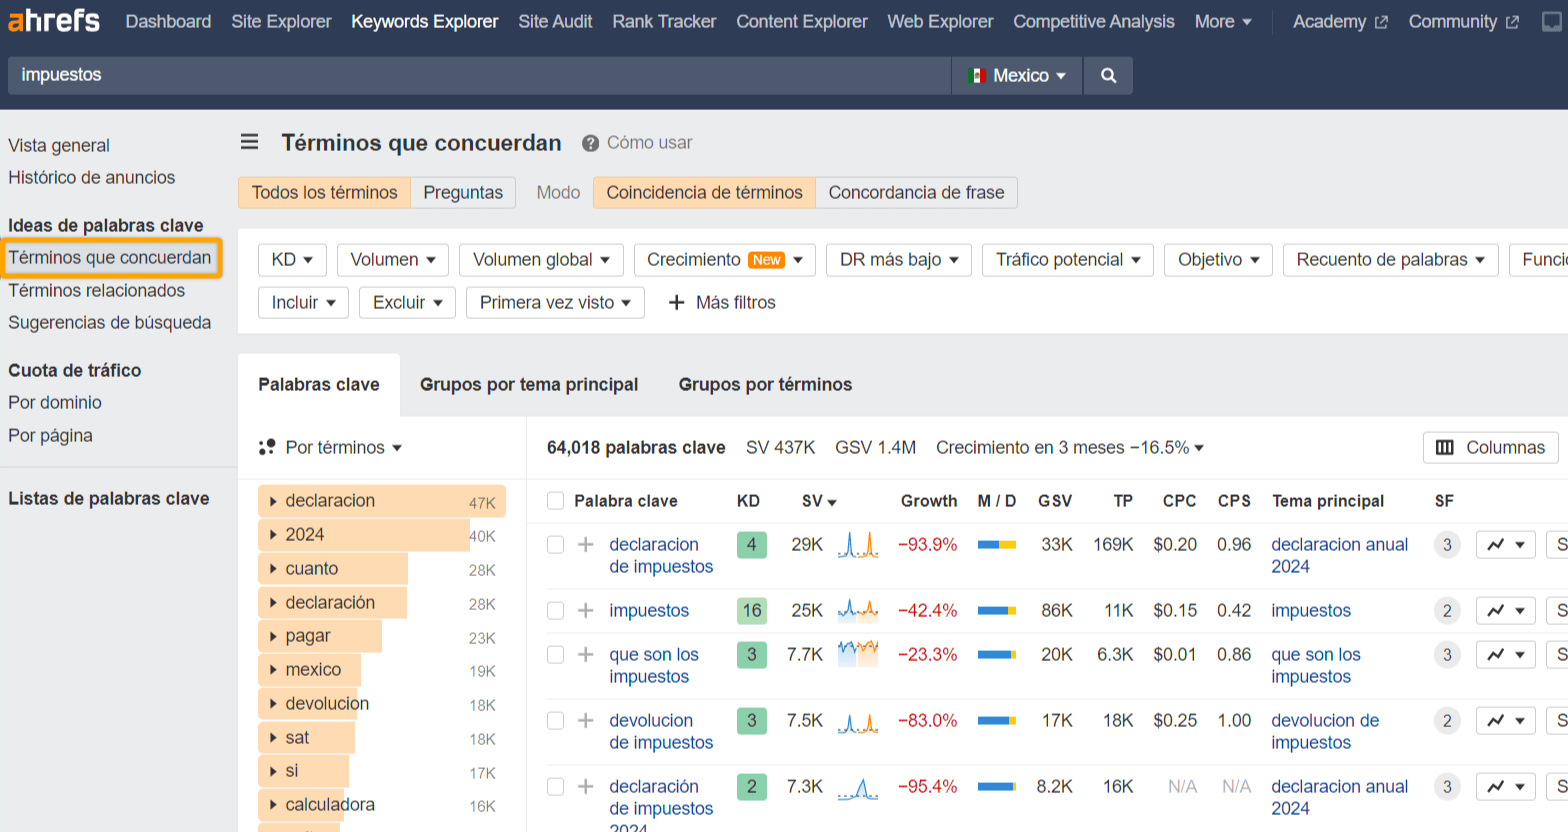Switch to Grupos por términos tab
1568x832 pixels.
pyautogui.click(x=765, y=384)
